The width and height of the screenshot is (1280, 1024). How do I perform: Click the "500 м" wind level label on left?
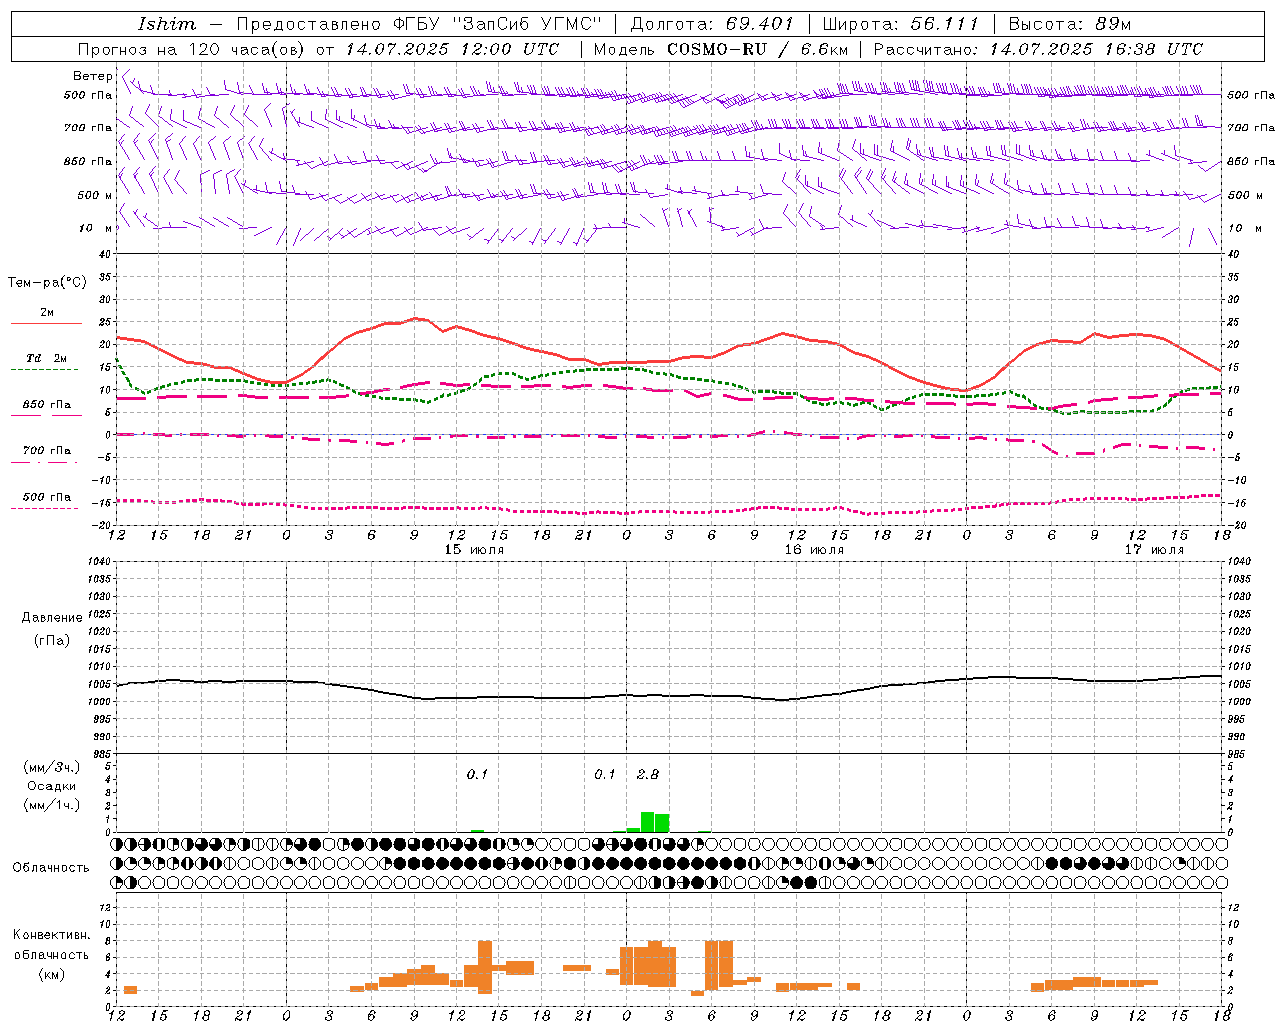tap(95, 195)
